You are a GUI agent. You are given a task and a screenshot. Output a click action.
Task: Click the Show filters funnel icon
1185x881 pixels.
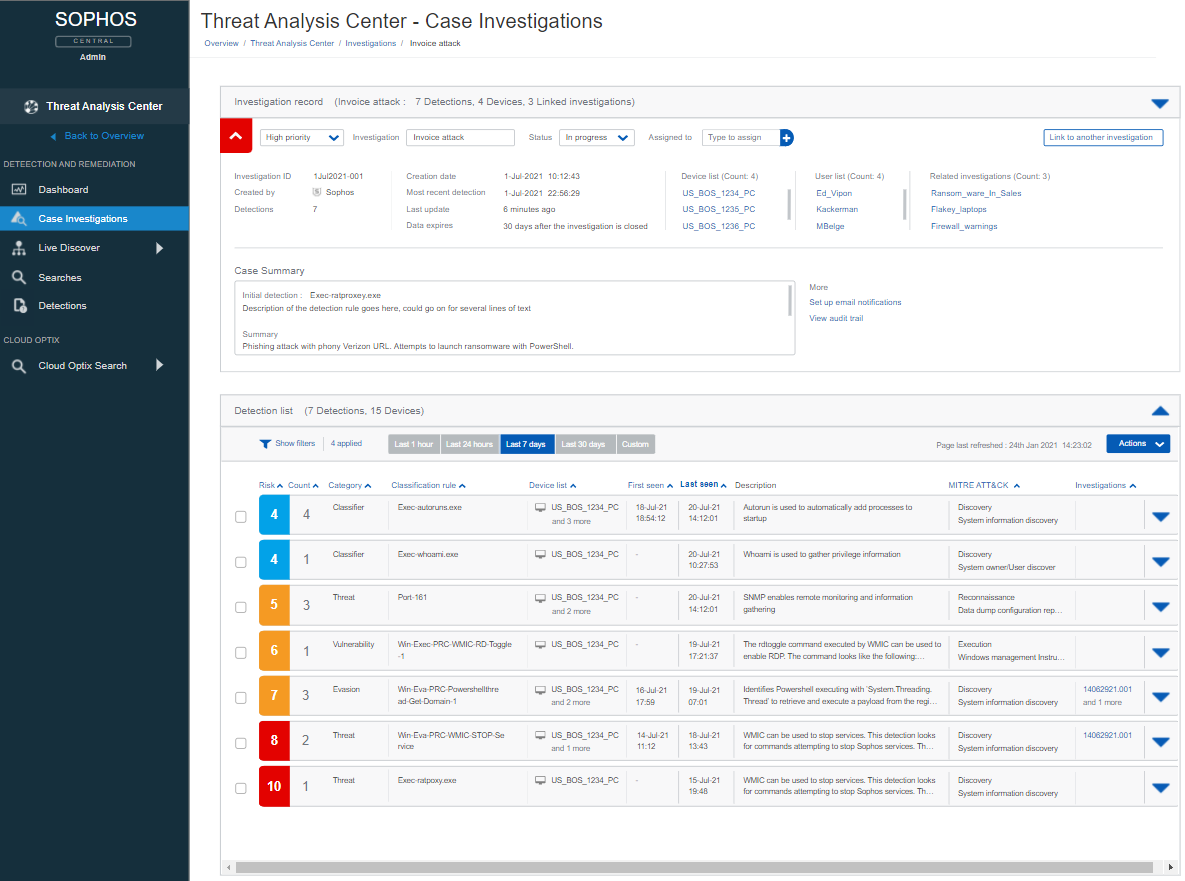pyautogui.click(x=265, y=444)
